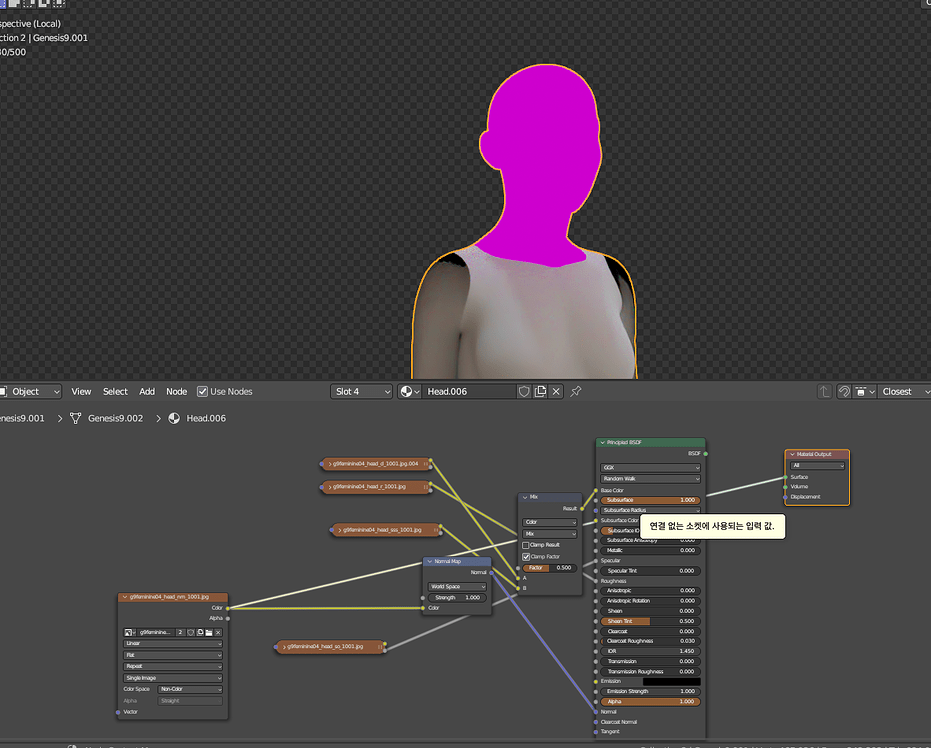Open Single Image source dropdown

[x=173, y=678]
